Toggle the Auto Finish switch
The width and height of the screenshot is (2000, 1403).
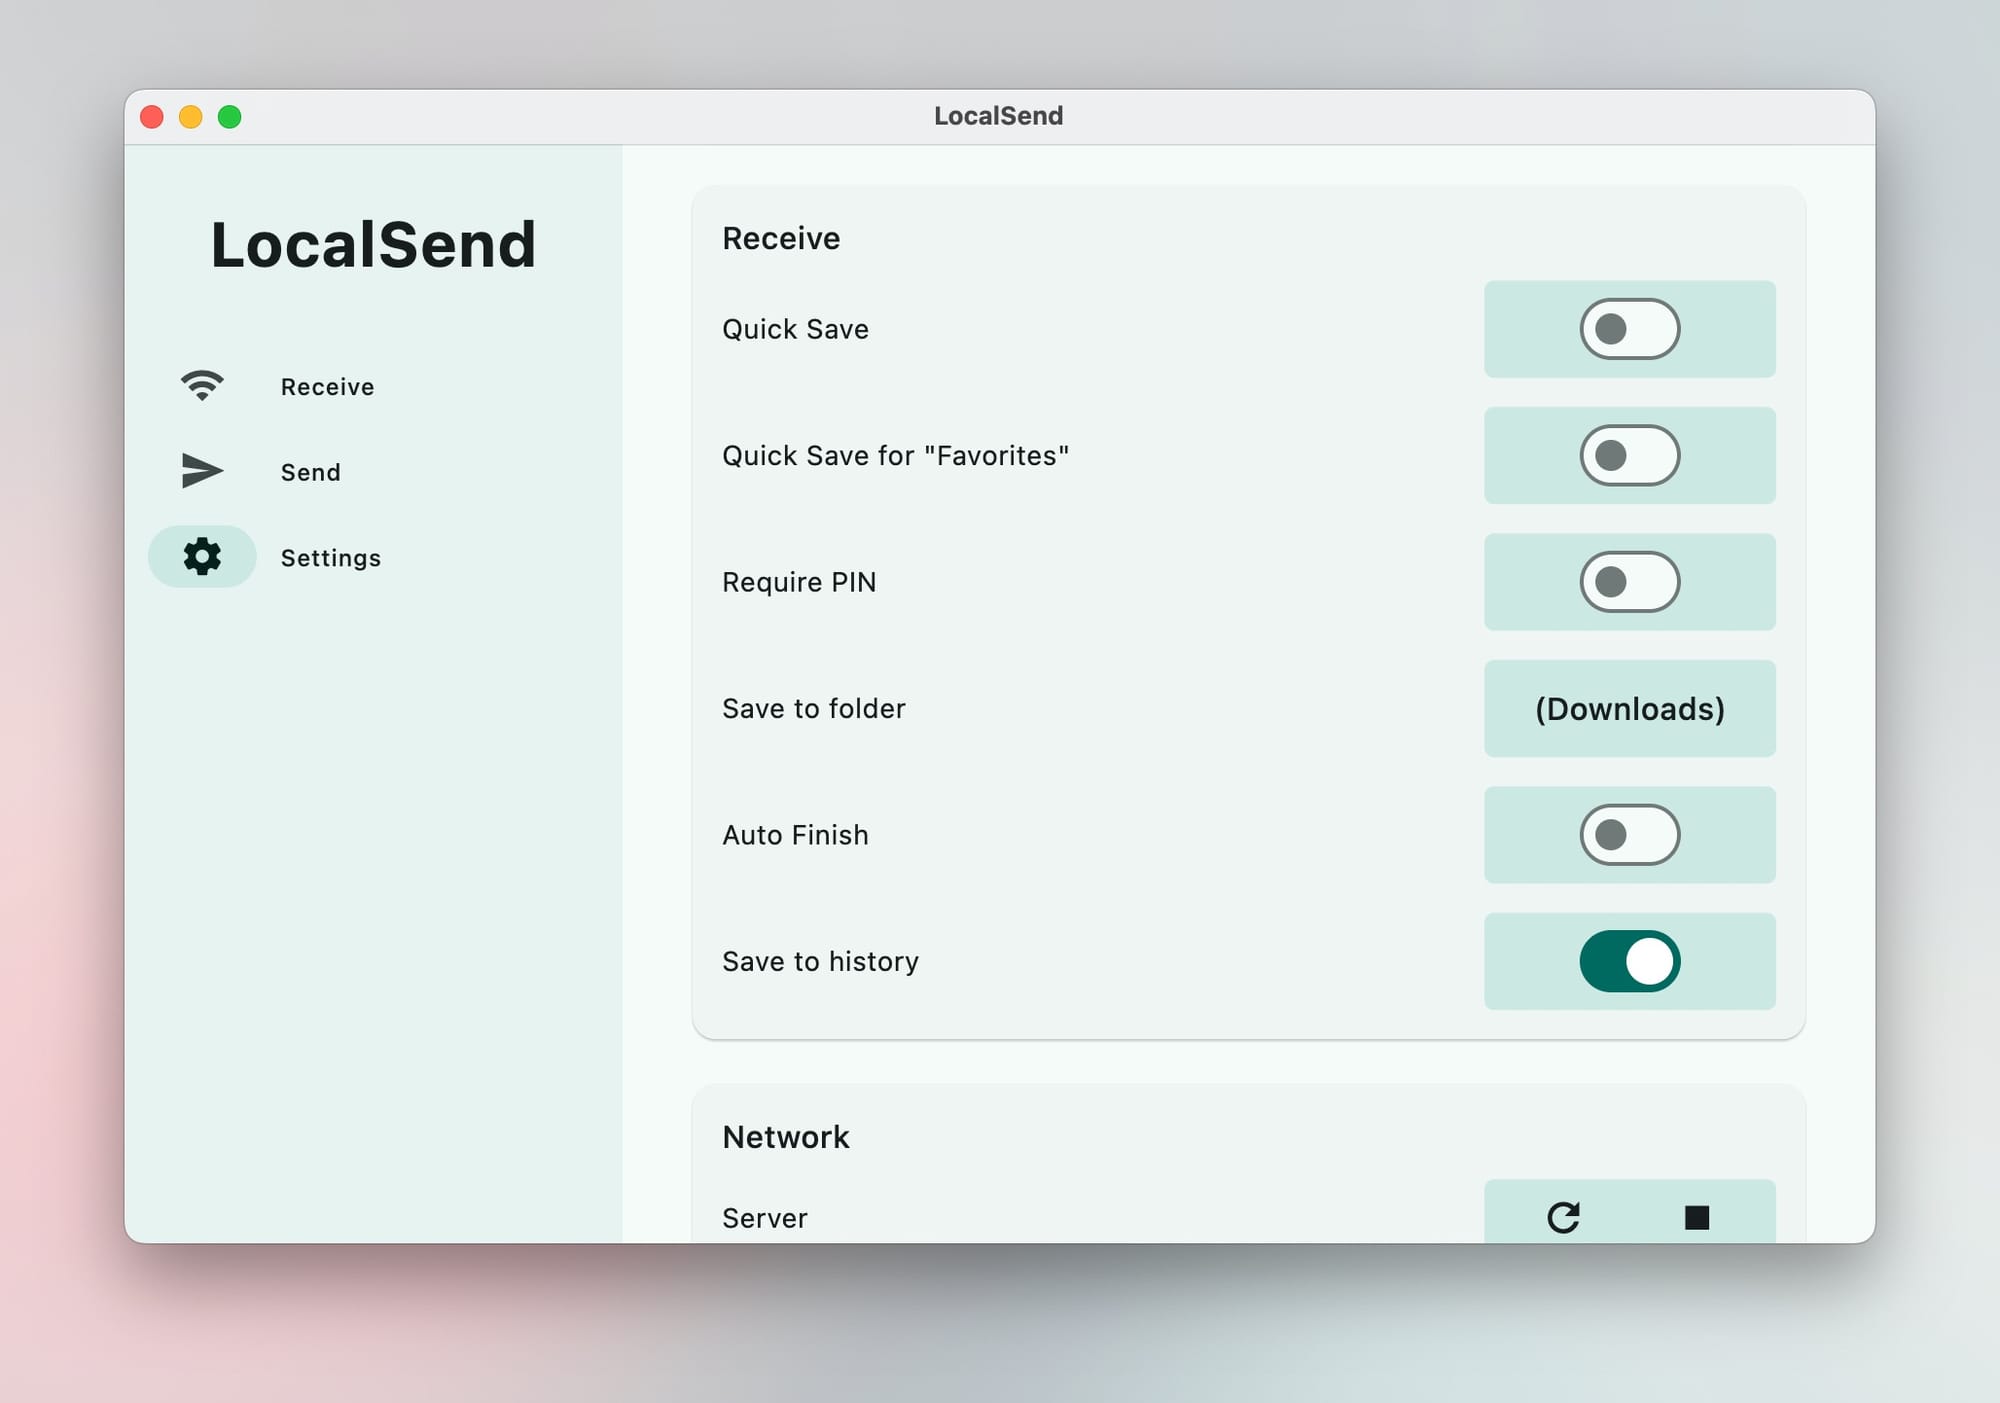point(1629,835)
